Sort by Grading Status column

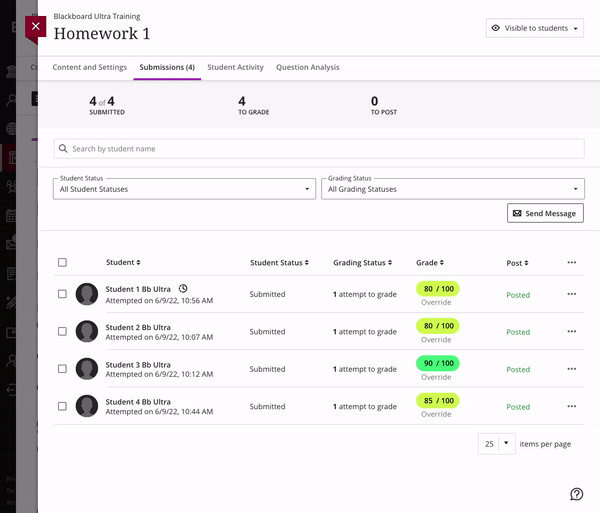[x=362, y=263]
